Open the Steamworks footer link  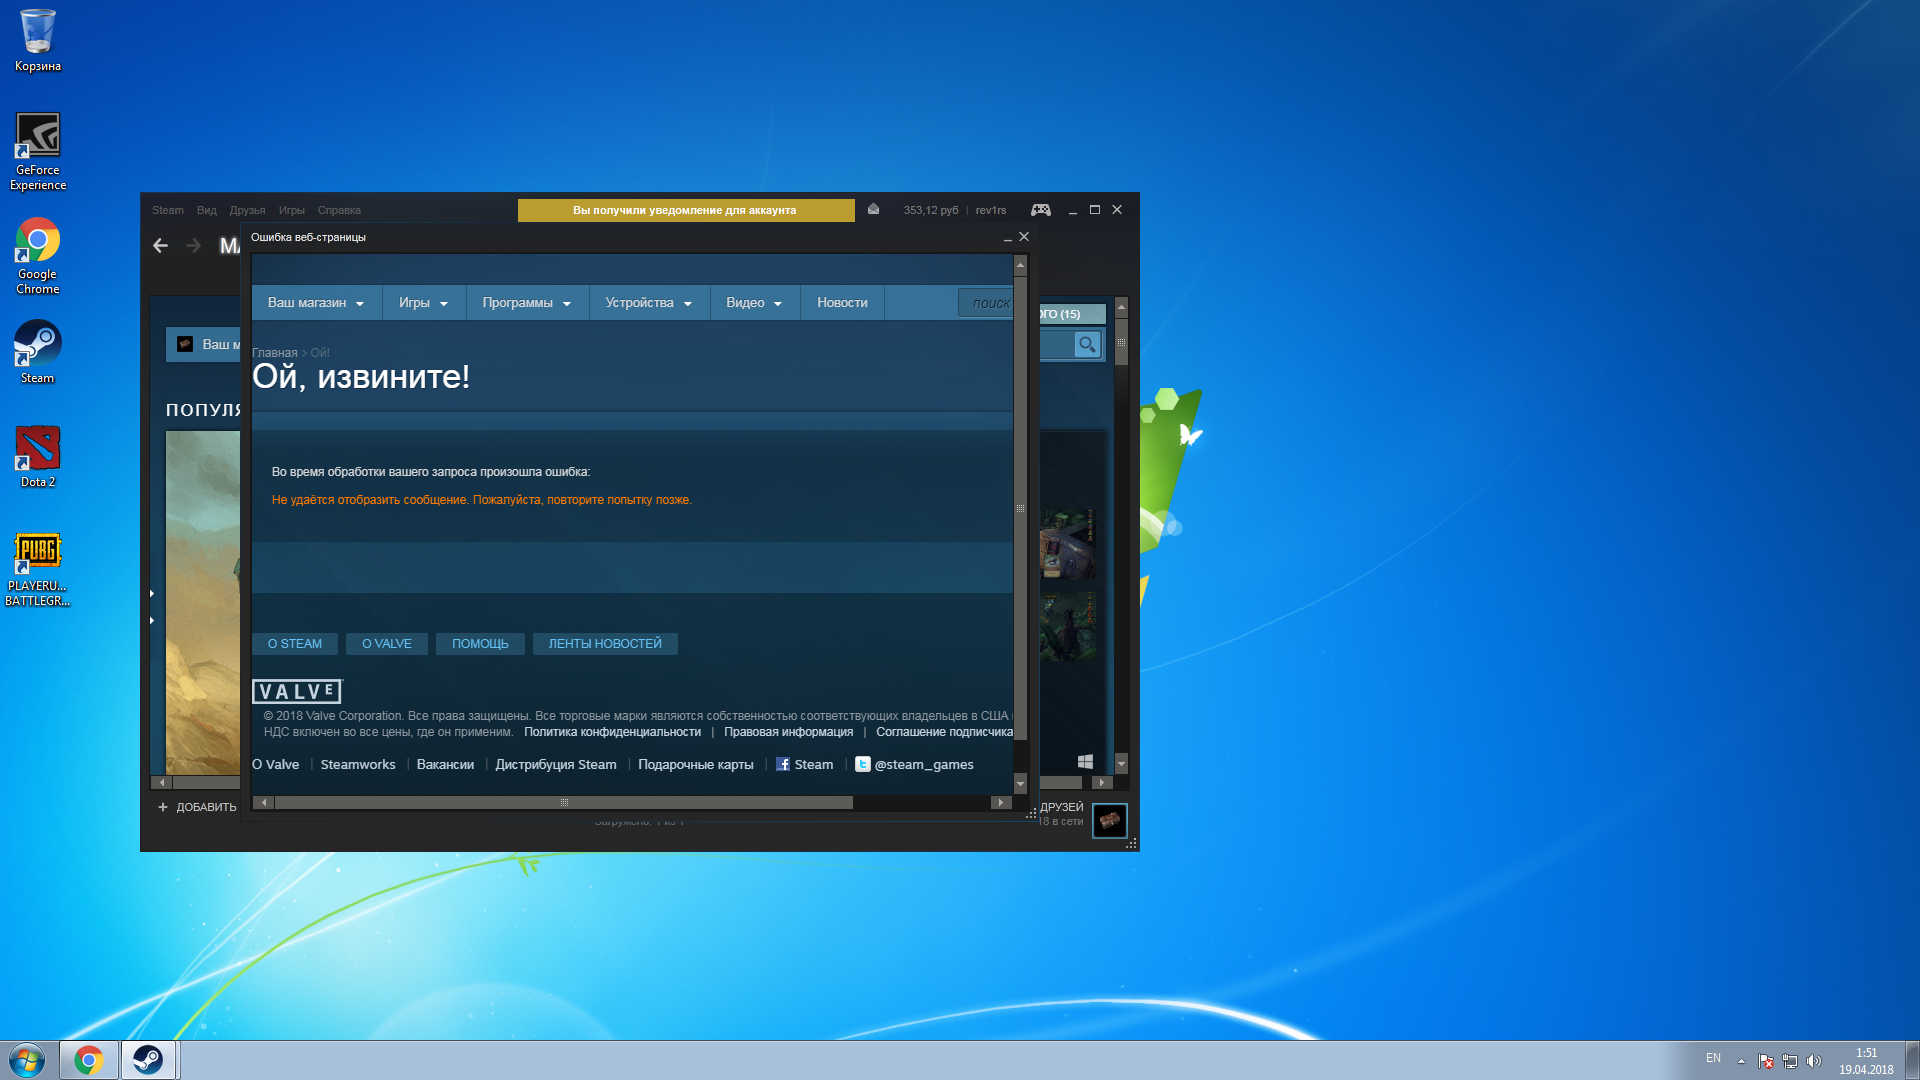(358, 765)
